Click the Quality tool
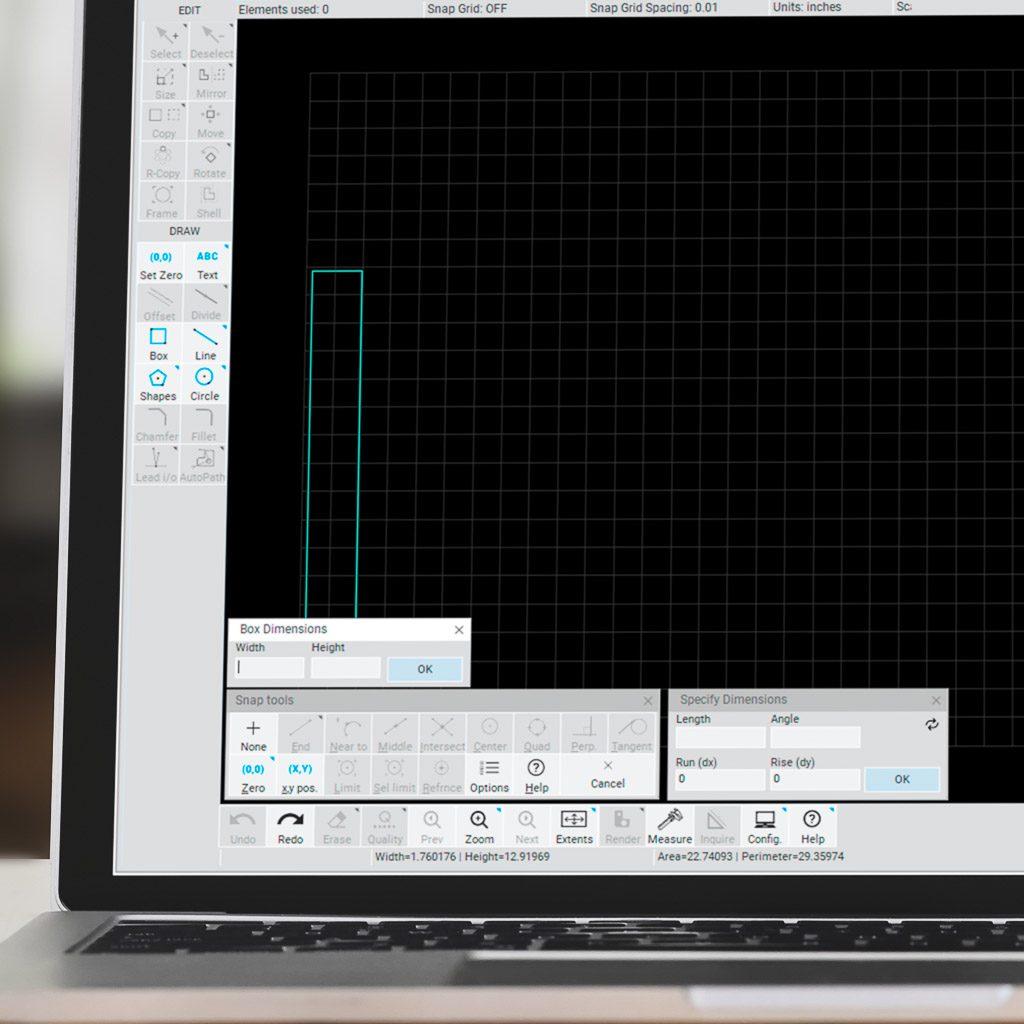1024x1024 pixels. click(x=385, y=827)
